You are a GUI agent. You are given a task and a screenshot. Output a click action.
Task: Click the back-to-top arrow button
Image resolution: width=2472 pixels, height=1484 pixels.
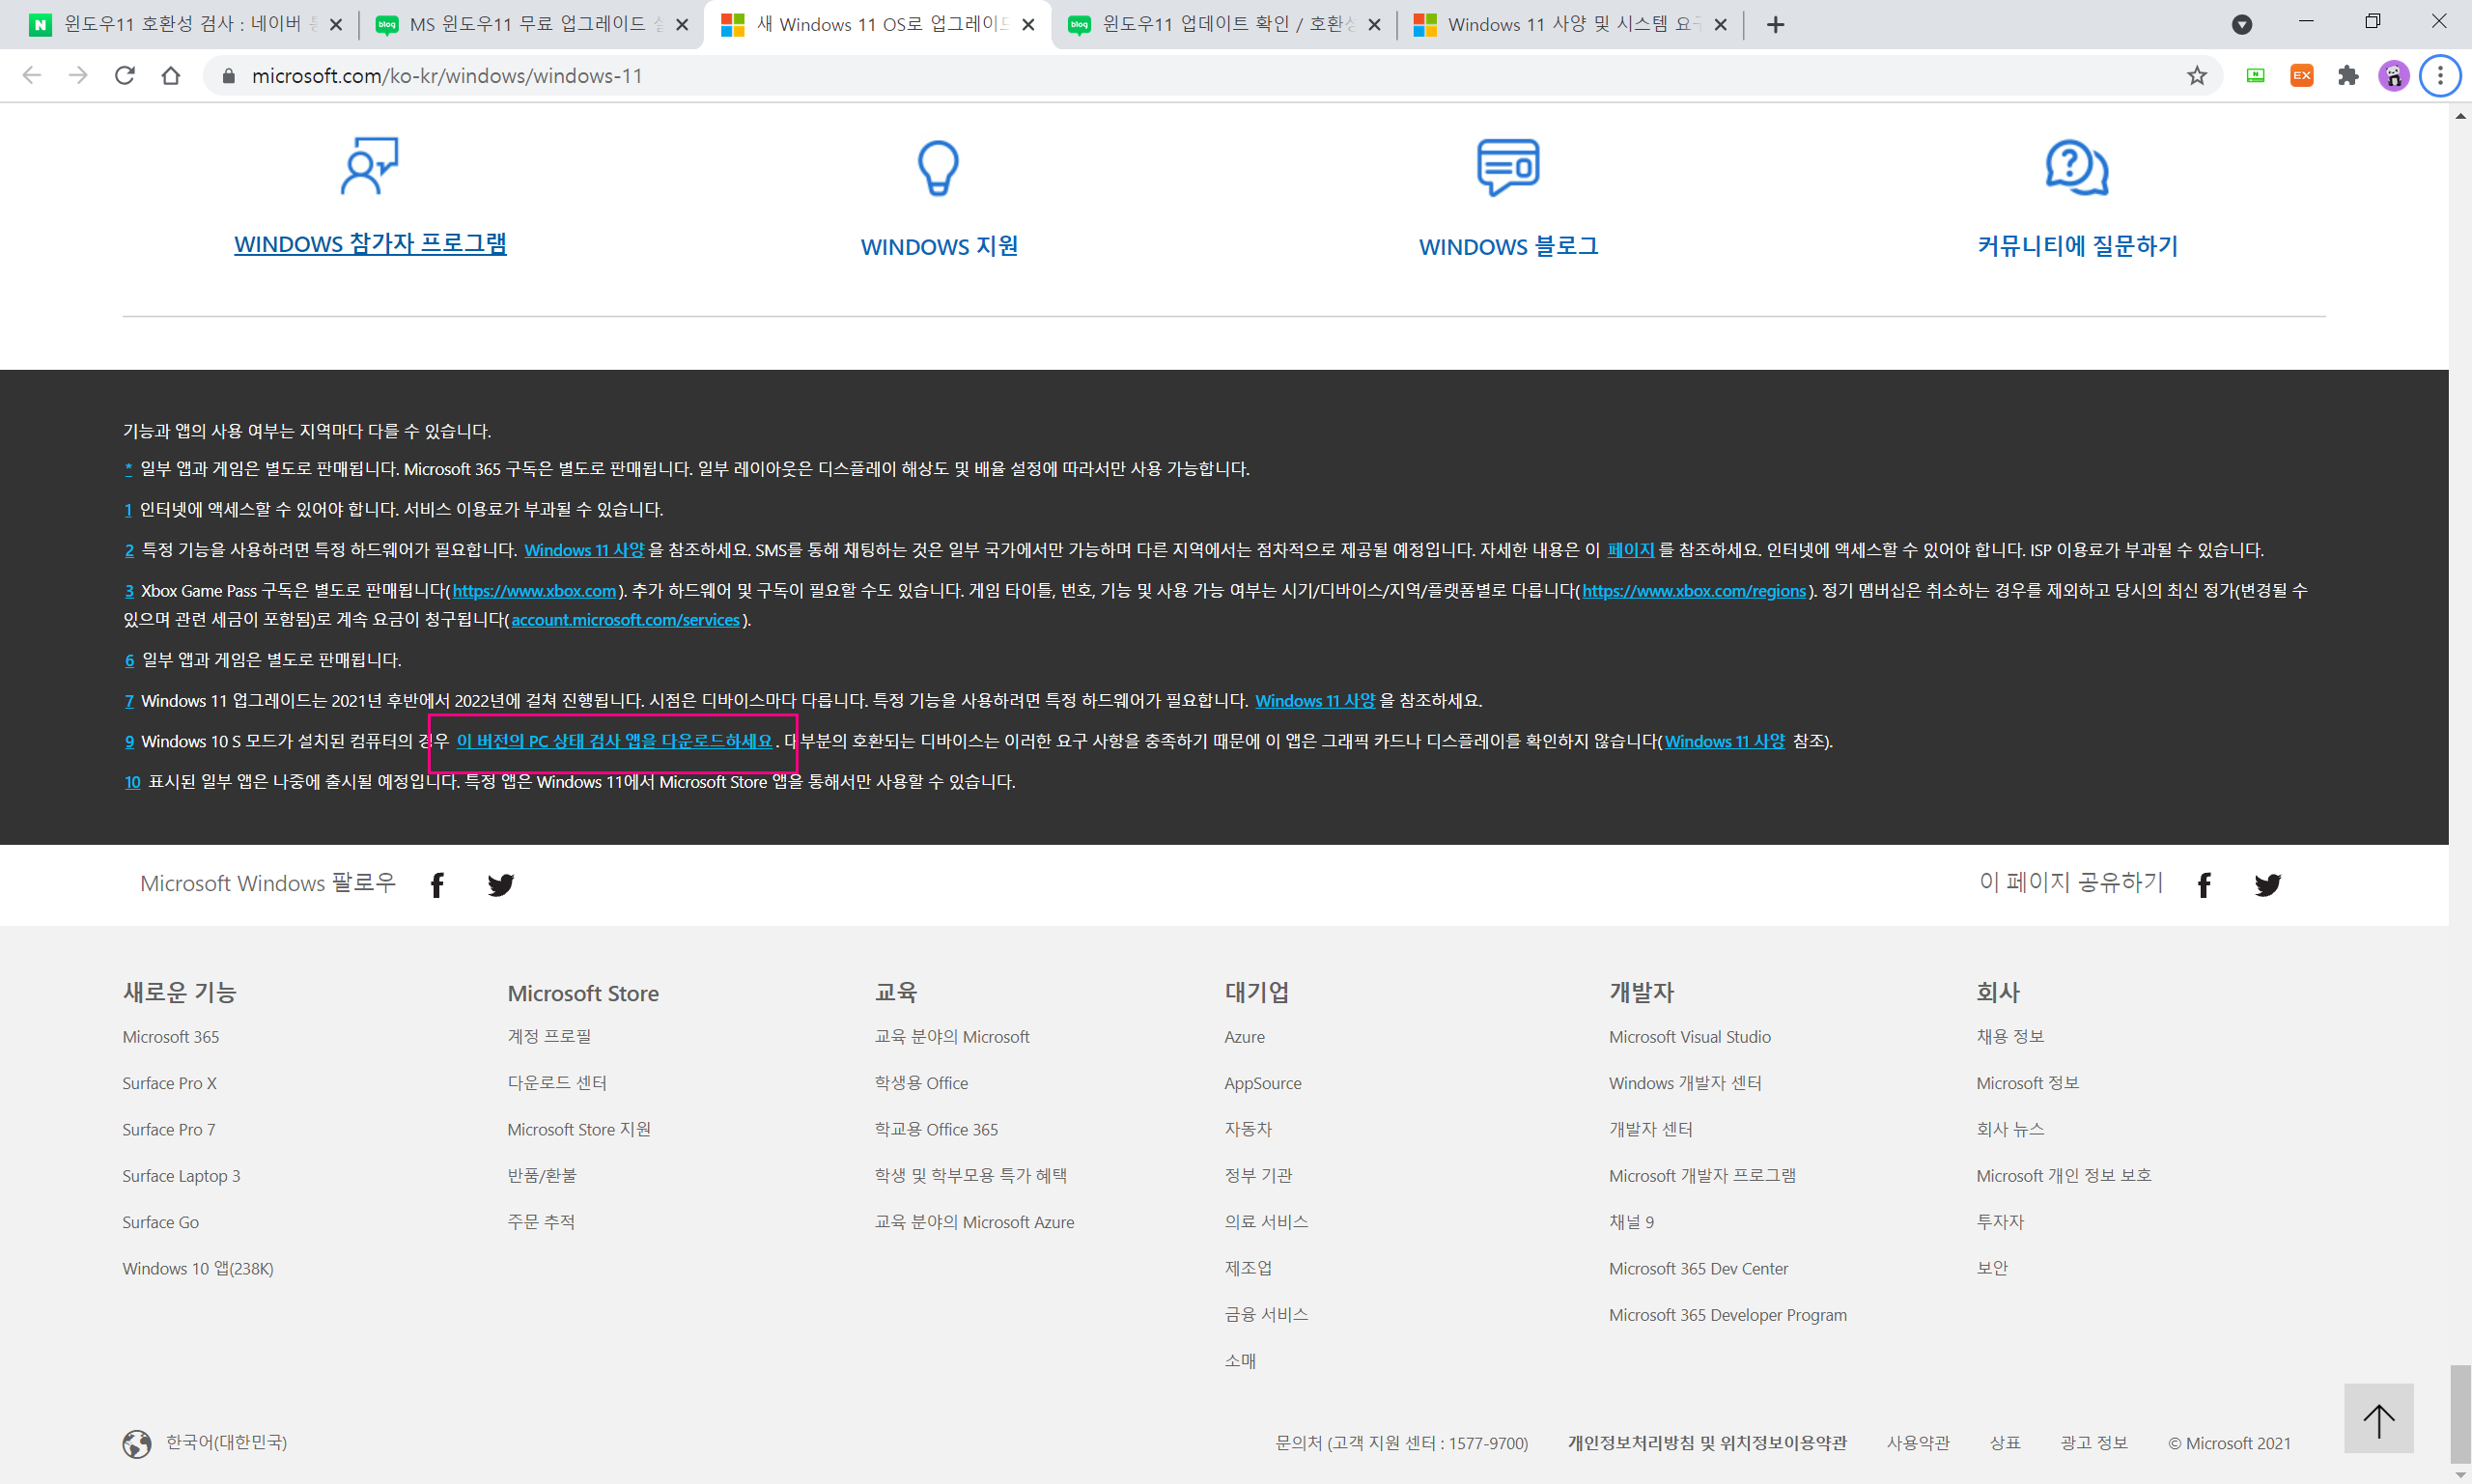coord(2378,1418)
